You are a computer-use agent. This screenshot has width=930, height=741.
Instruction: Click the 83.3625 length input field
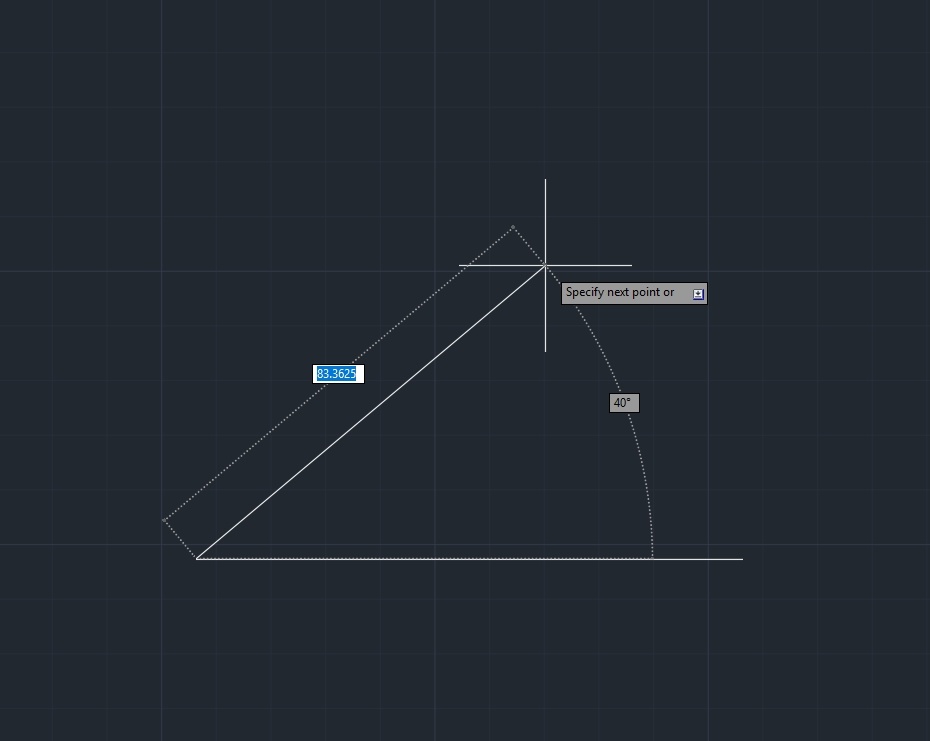click(x=338, y=374)
